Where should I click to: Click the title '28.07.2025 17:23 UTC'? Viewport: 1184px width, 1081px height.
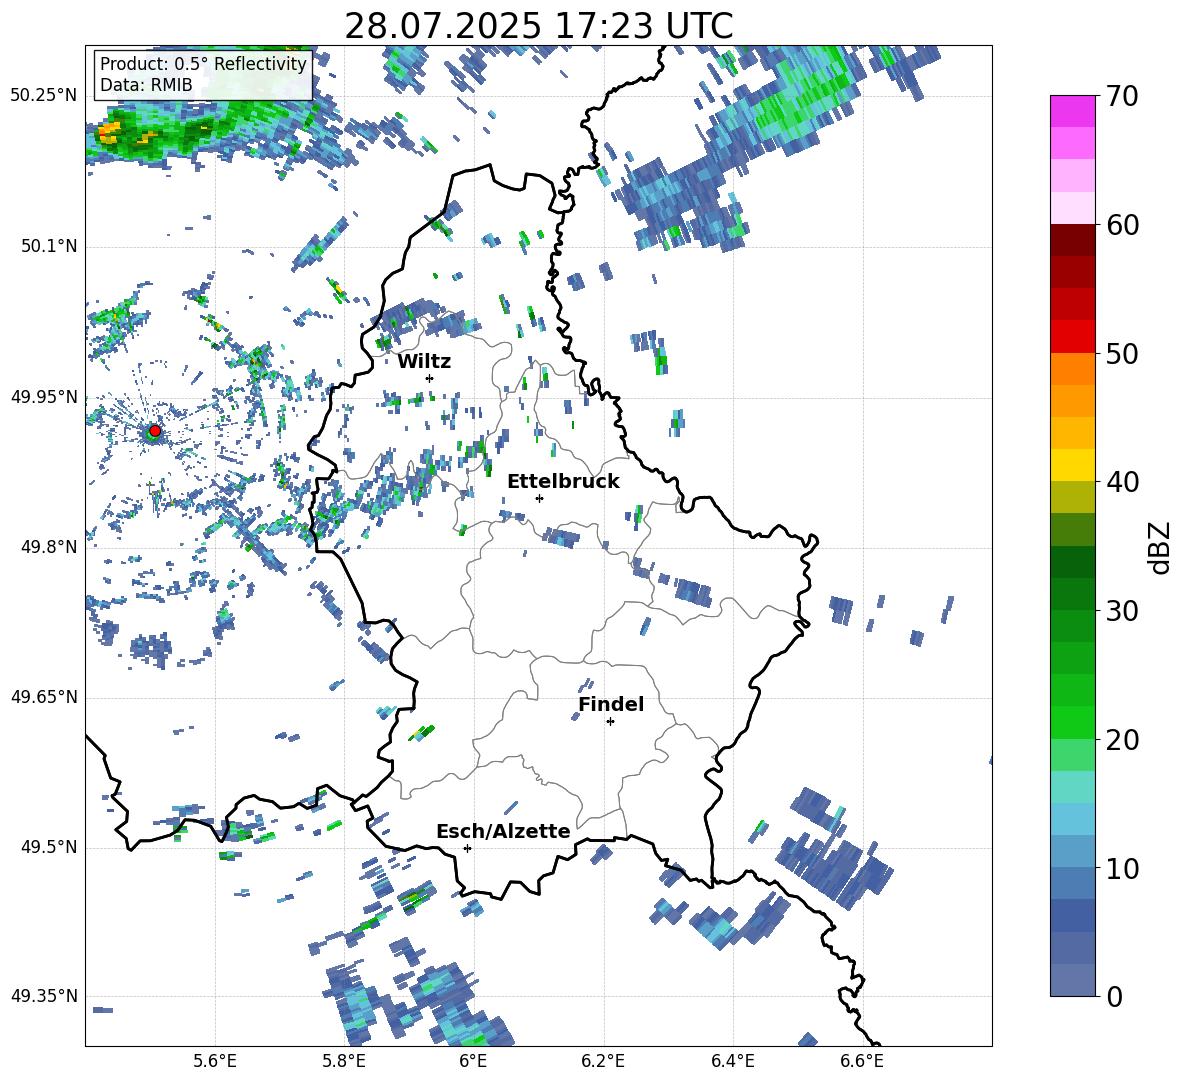point(538,26)
